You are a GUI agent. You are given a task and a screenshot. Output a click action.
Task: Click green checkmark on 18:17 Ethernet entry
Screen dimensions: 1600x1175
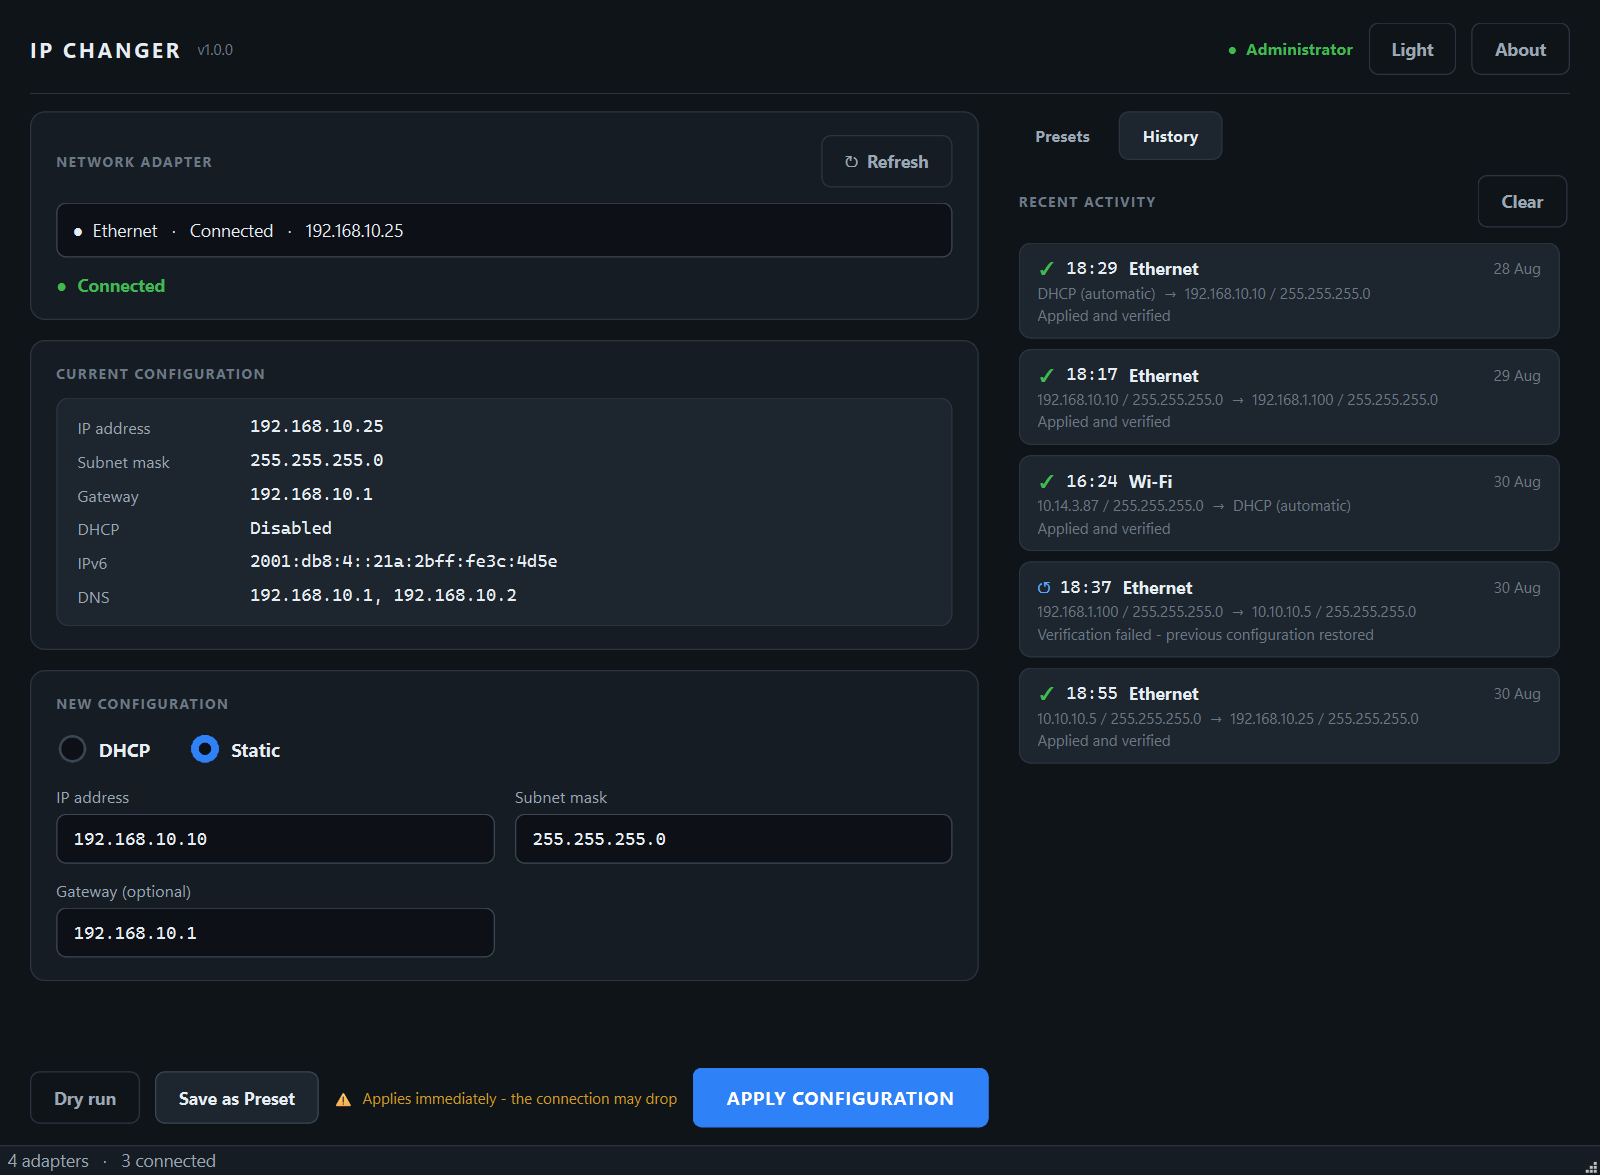[x=1046, y=376]
